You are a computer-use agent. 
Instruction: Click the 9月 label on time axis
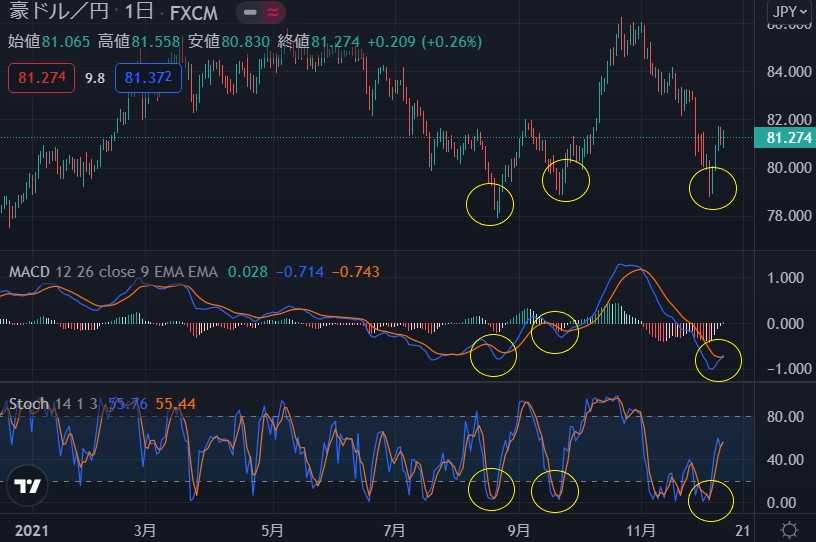pos(518,531)
